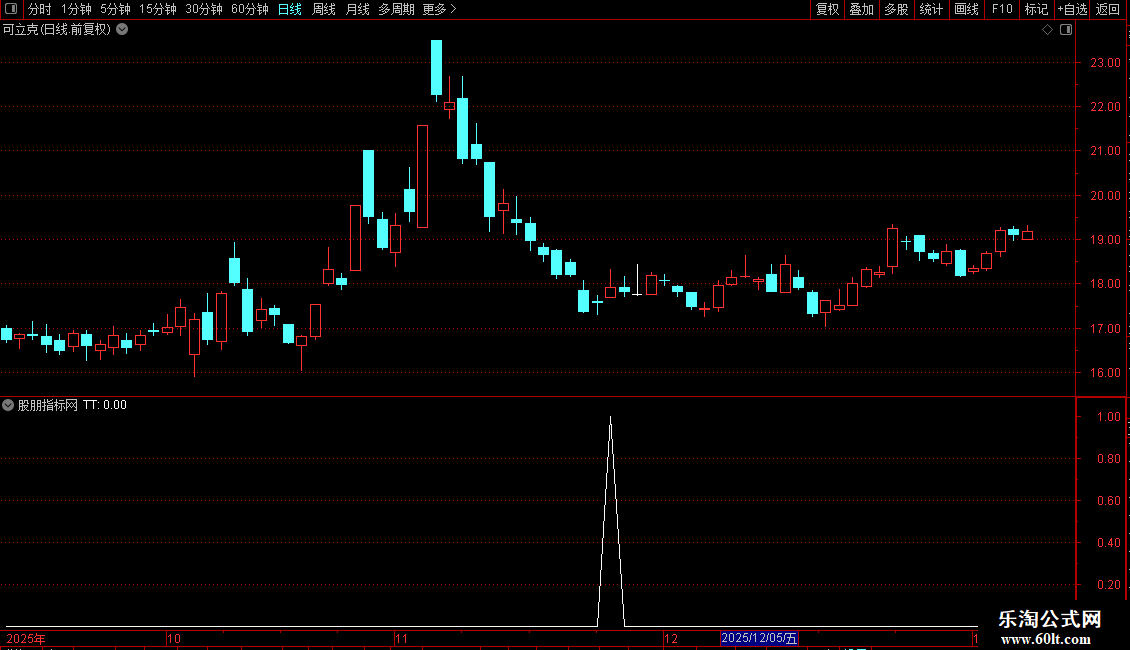The width and height of the screenshot is (1130, 650).
Task: Click the 1.00 indicator axis label
Action: point(1108,417)
